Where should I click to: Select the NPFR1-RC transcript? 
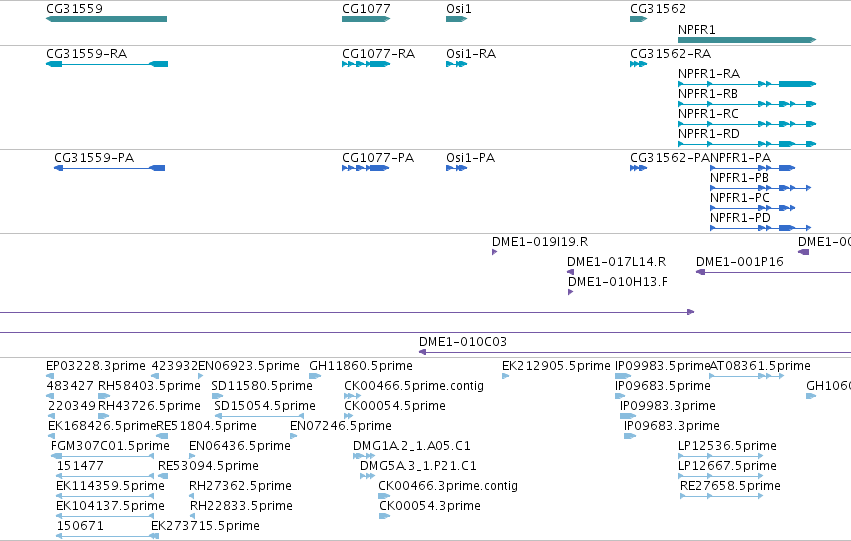point(747,124)
